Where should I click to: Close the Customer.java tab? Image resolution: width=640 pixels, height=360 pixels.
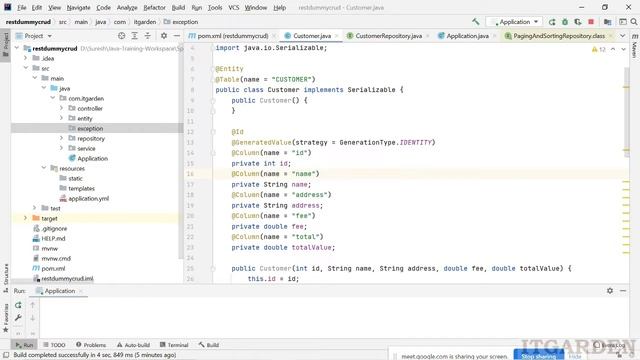pyautogui.click(x=337, y=36)
